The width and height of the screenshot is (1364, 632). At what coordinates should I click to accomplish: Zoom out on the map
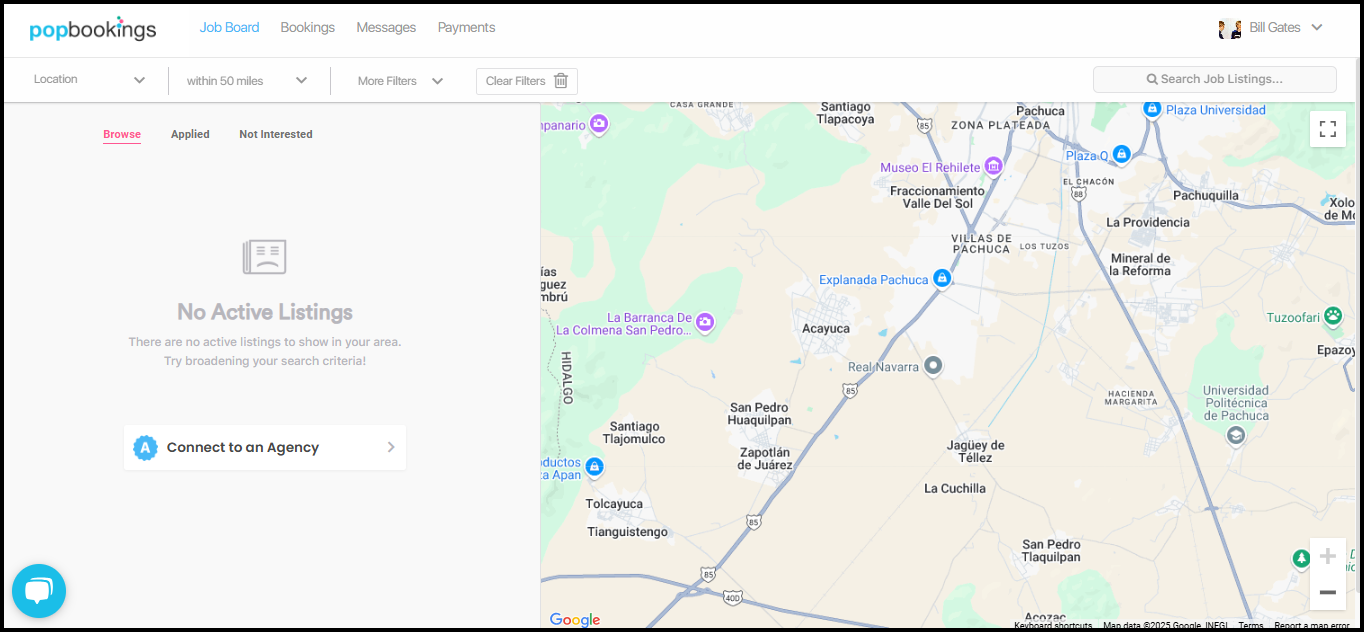(1328, 592)
